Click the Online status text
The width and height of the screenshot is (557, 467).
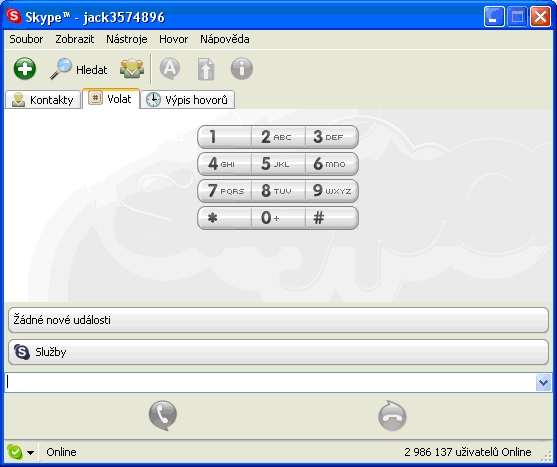pos(61,452)
